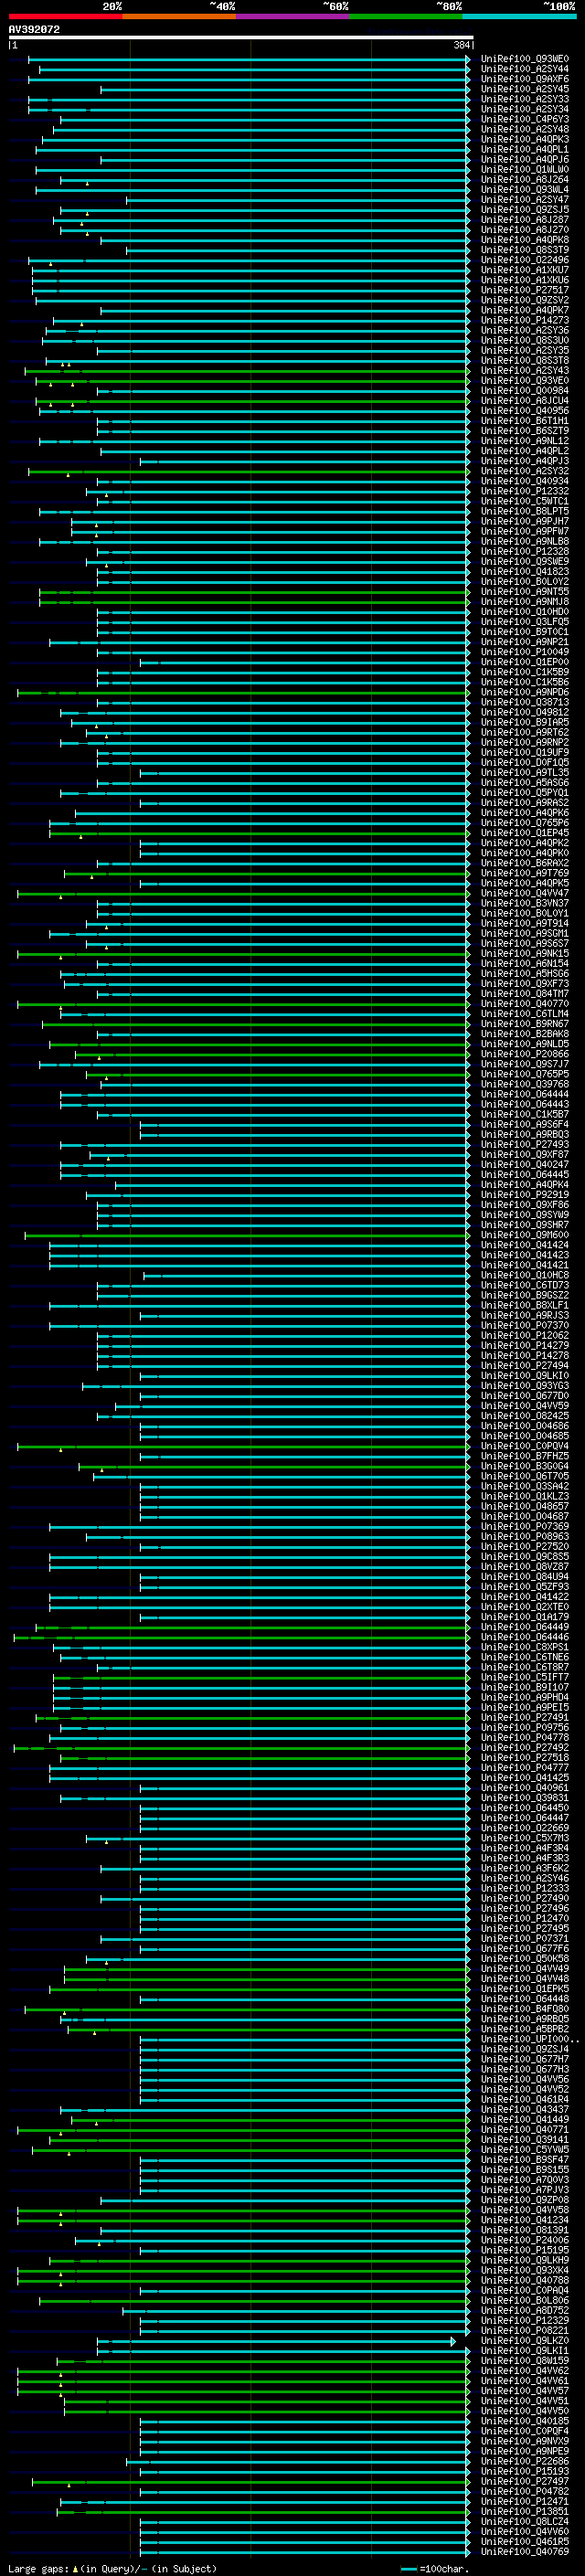
Task: Open hit UniRef100_C4P6Y3
Action: (525, 119)
